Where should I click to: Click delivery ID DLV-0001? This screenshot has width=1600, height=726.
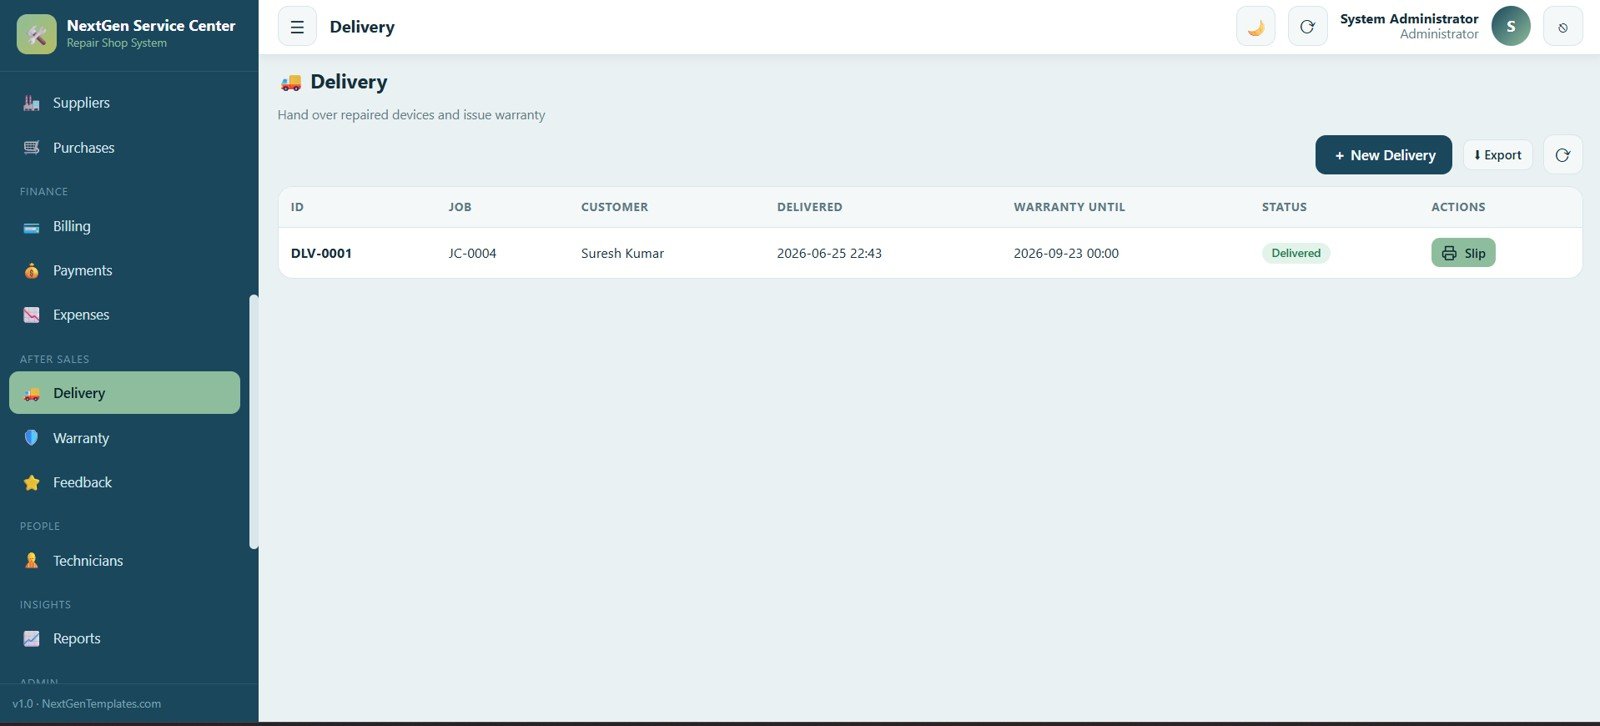[x=321, y=253]
